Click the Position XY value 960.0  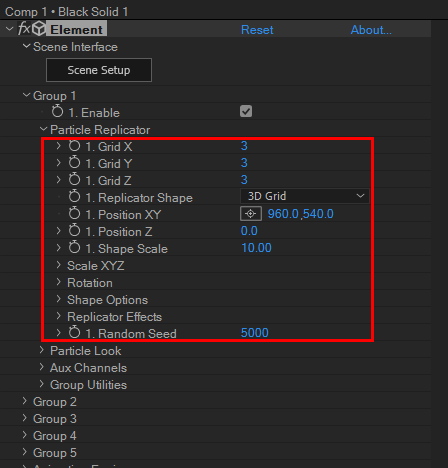point(283,214)
